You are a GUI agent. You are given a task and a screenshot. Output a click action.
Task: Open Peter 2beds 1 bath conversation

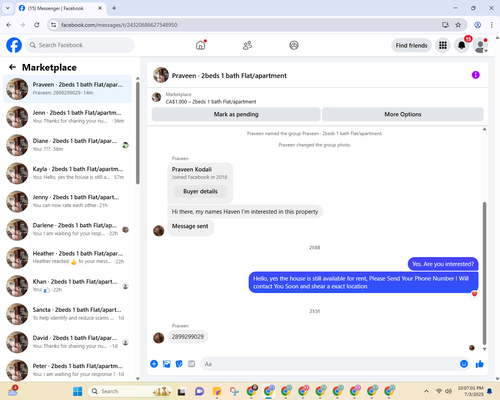click(67, 370)
